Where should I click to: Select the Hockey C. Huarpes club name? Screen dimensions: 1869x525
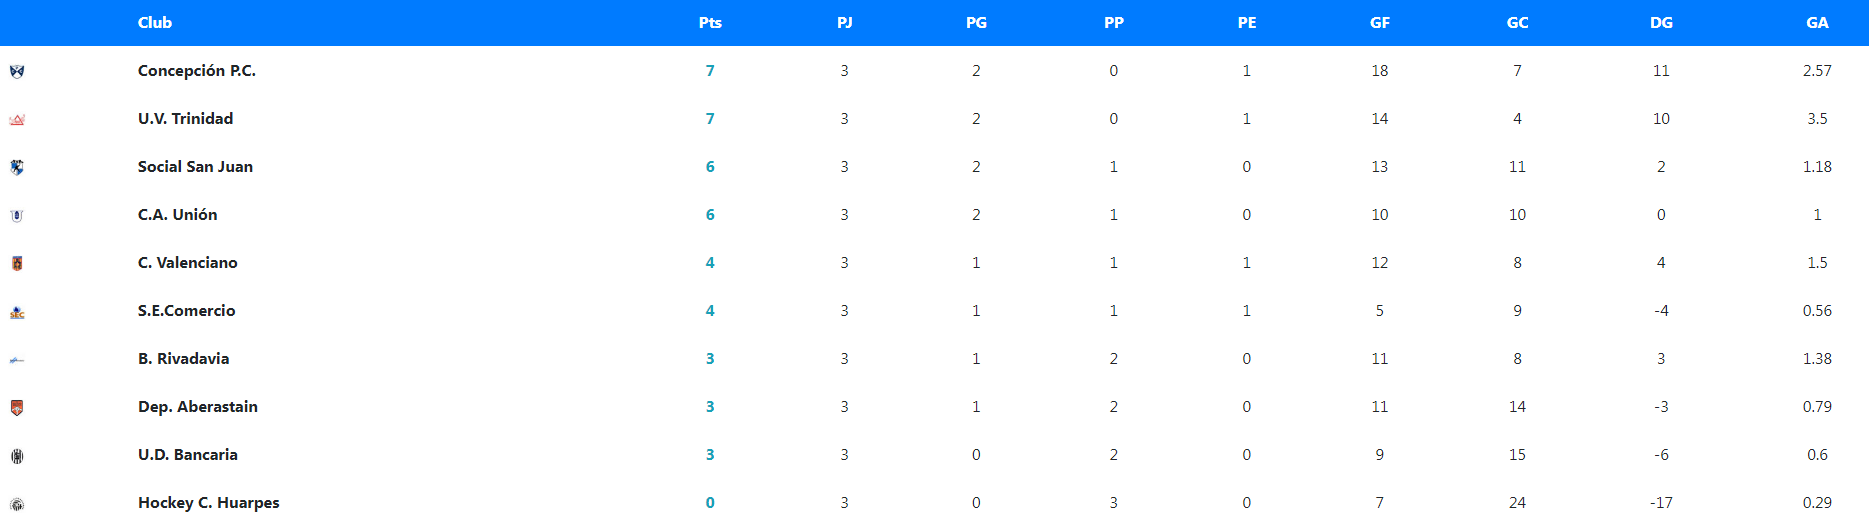[208, 503]
